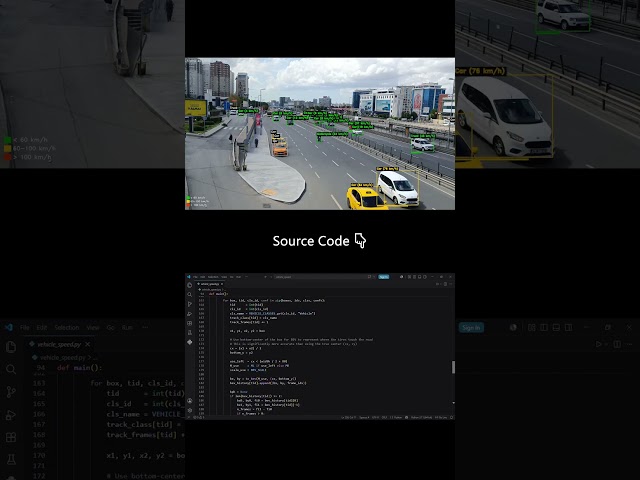Open Explorer icon in small center VS Code
This screenshot has height=480, width=640.
click(189, 285)
